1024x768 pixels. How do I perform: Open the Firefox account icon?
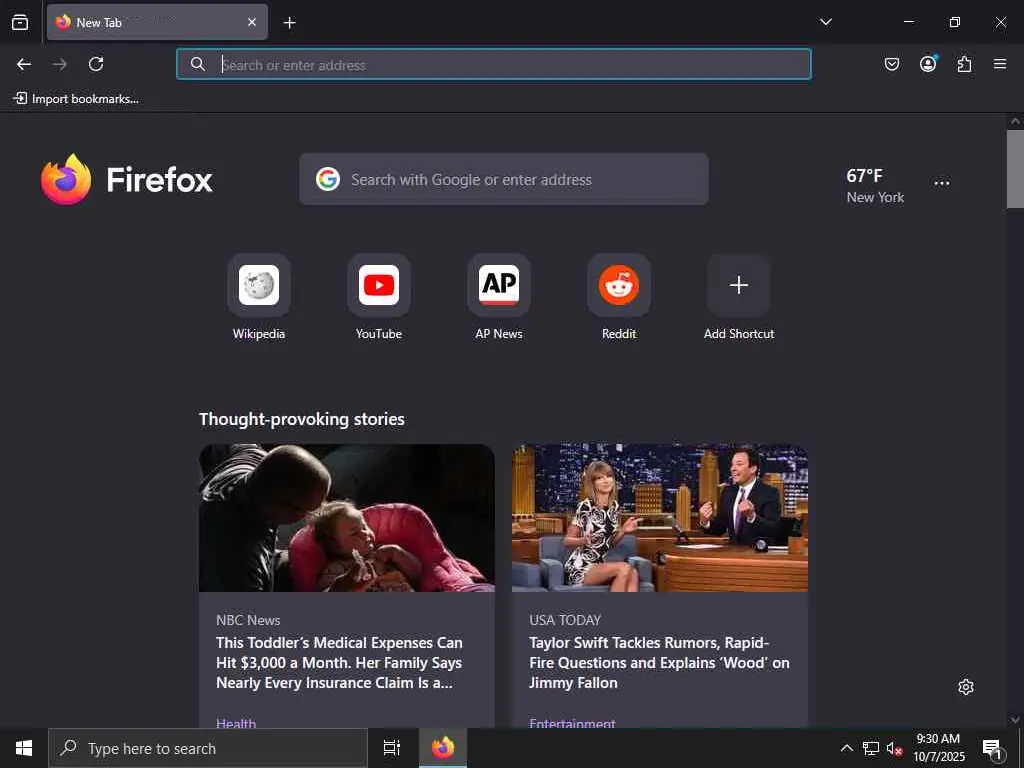tap(928, 63)
